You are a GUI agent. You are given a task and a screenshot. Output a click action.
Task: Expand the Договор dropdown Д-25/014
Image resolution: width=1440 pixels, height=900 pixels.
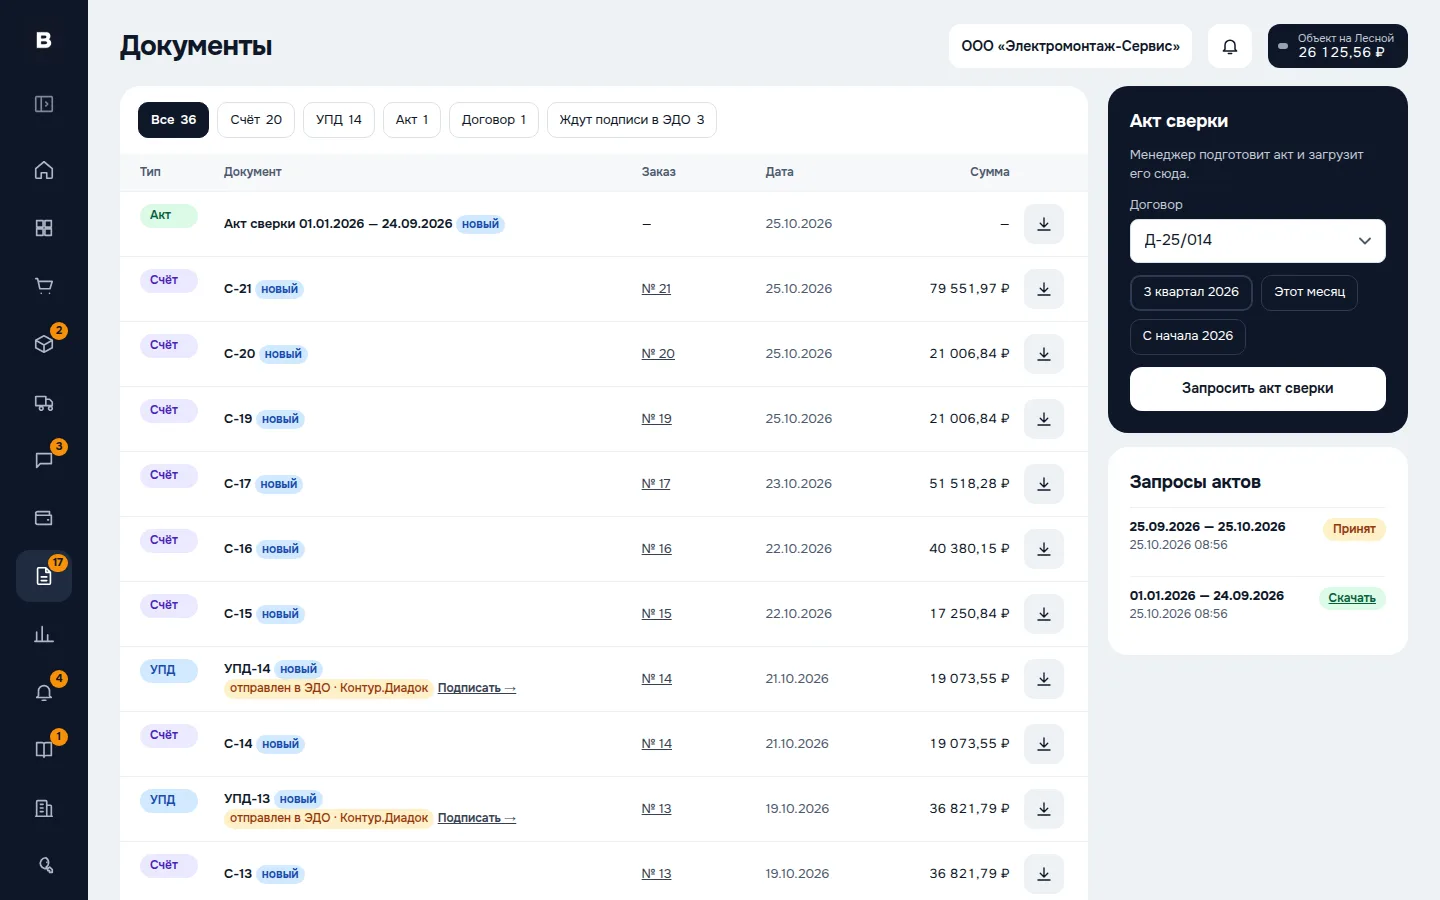coord(1258,241)
